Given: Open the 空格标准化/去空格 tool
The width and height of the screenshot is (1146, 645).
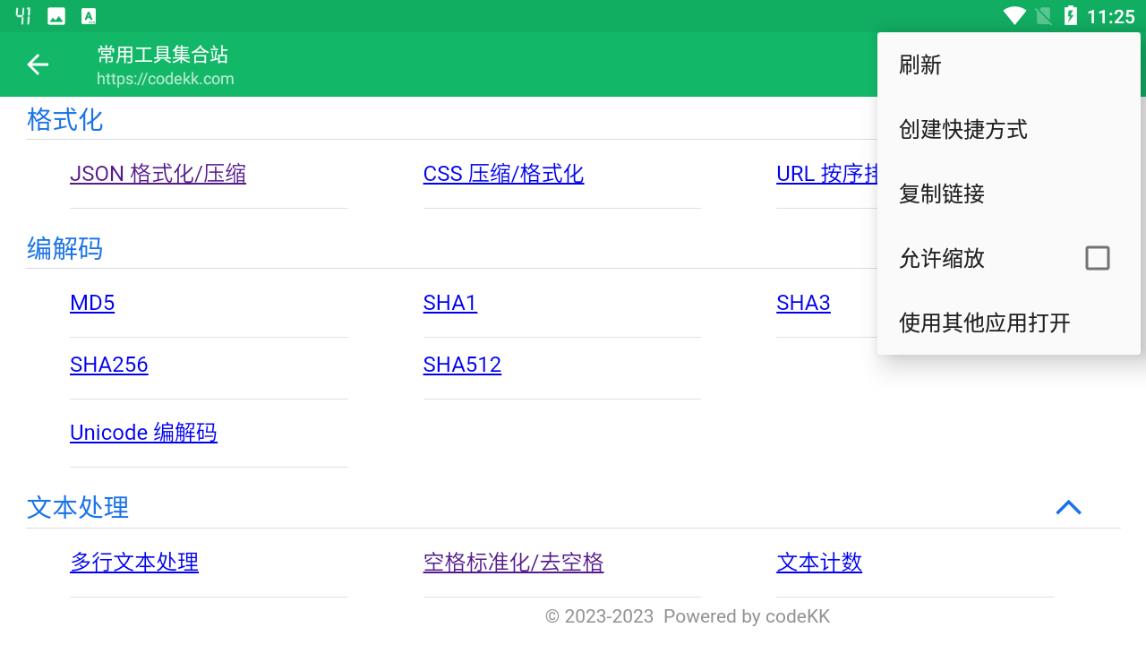Looking at the screenshot, I should pos(515,562).
